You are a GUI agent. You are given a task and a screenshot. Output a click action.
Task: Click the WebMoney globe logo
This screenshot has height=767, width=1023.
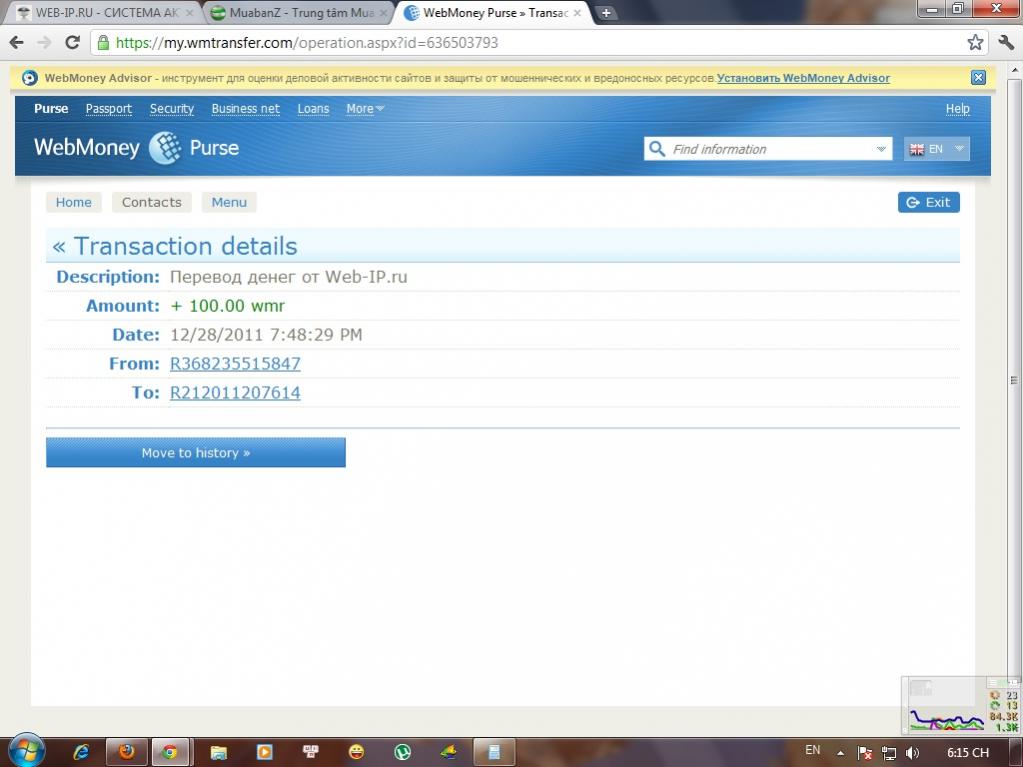(164, 147)
